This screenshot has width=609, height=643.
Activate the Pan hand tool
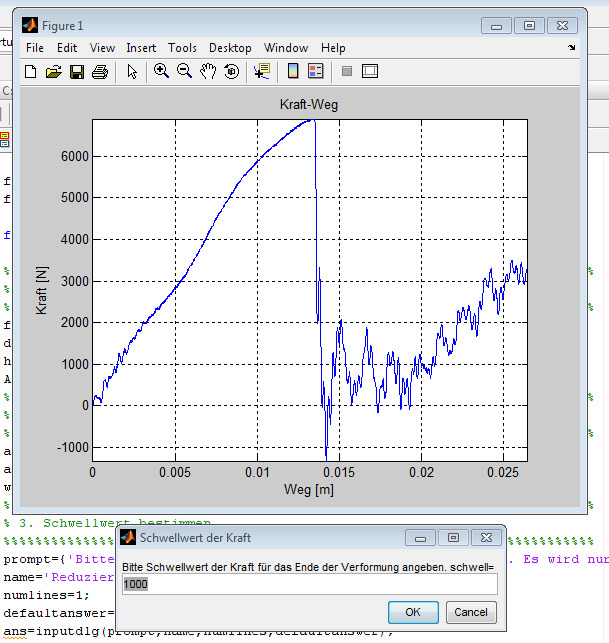point(208,71)
